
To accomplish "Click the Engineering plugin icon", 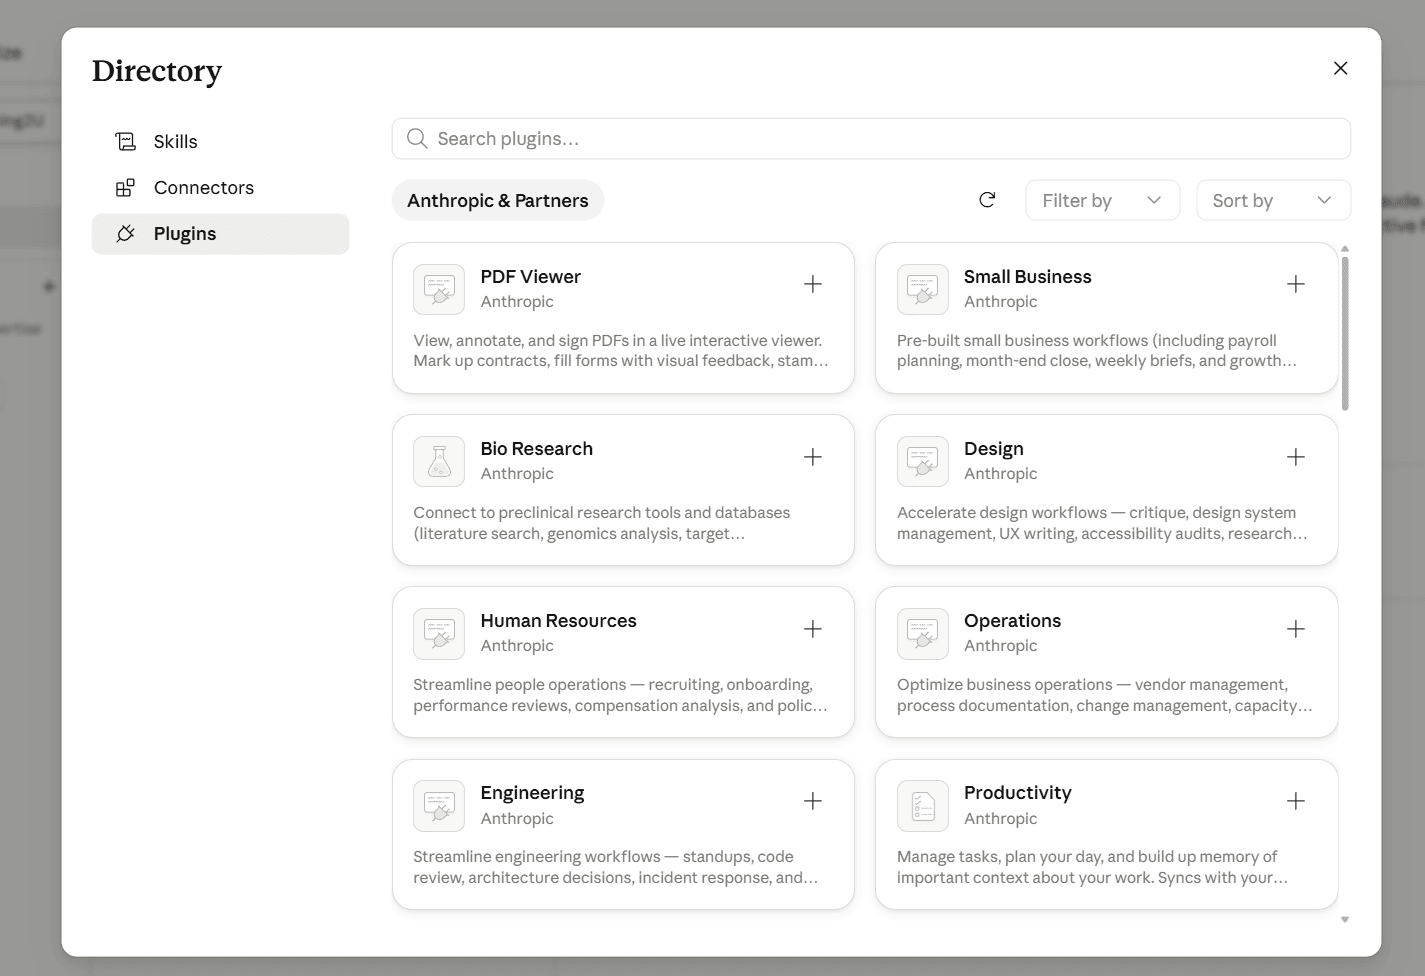I will click(439, 806).
